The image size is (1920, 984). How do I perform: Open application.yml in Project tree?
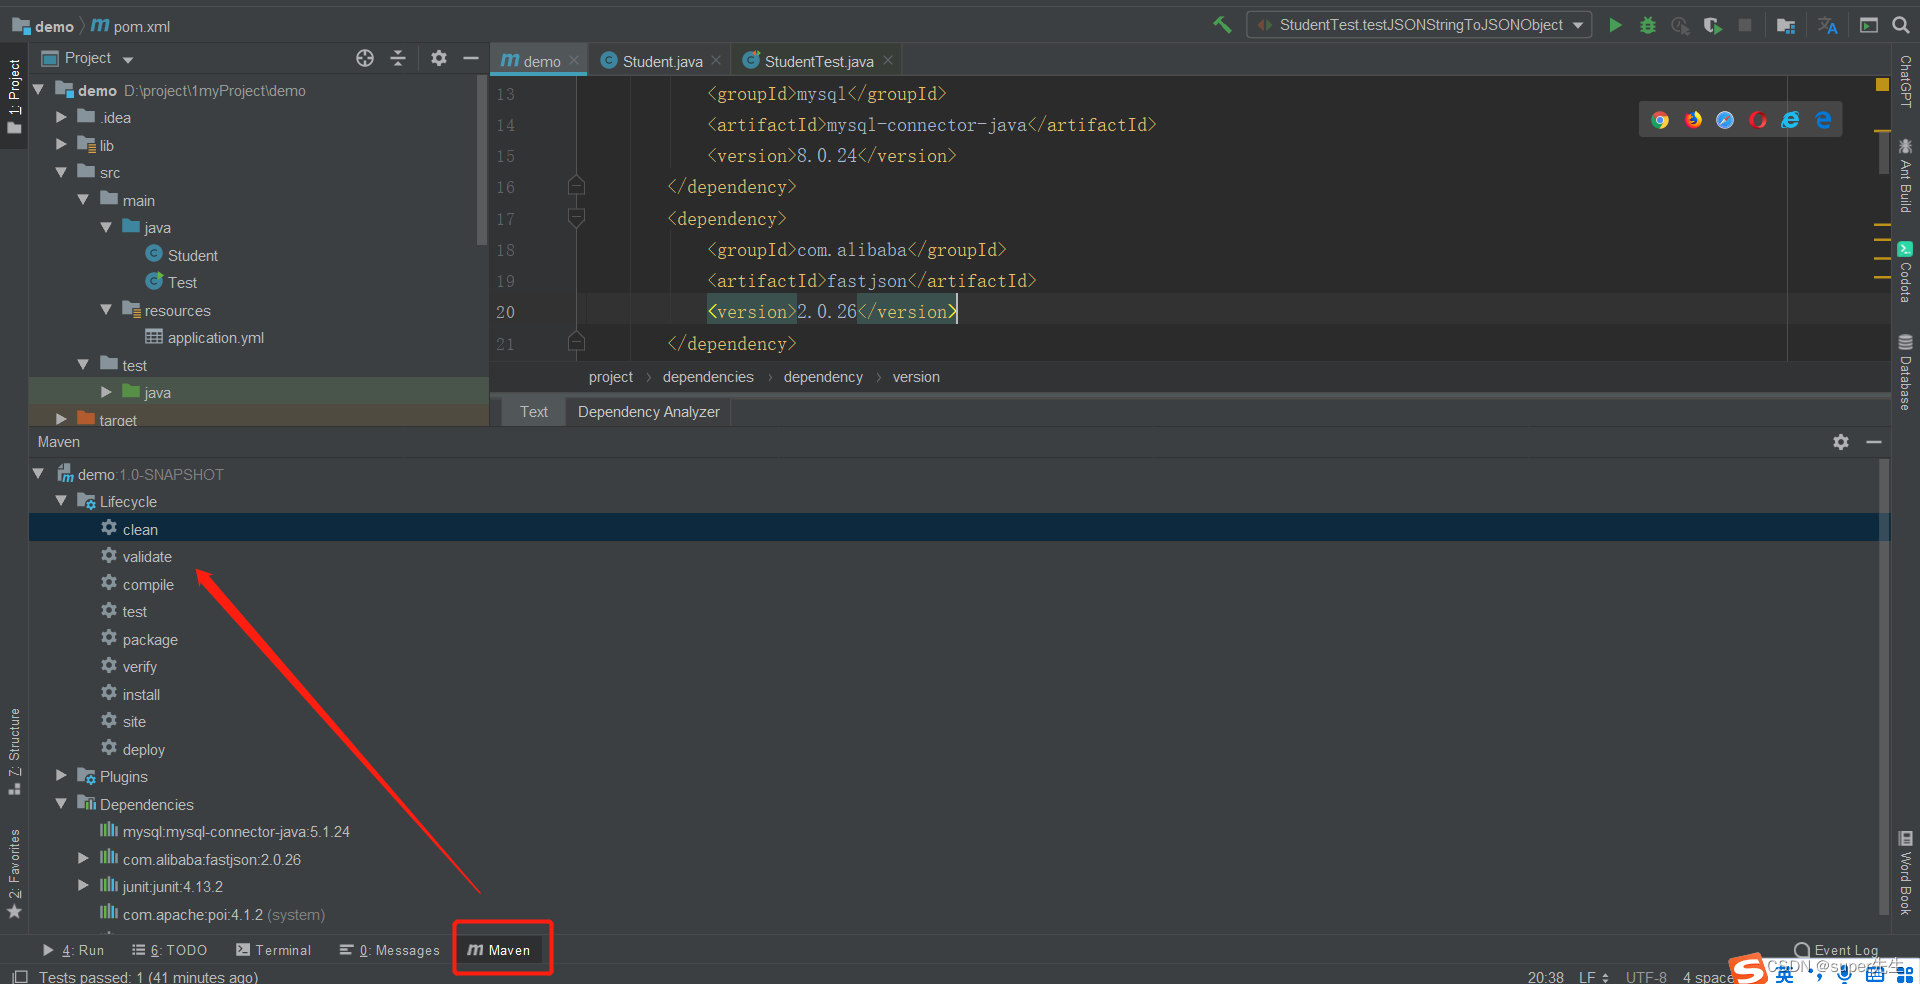215,337
